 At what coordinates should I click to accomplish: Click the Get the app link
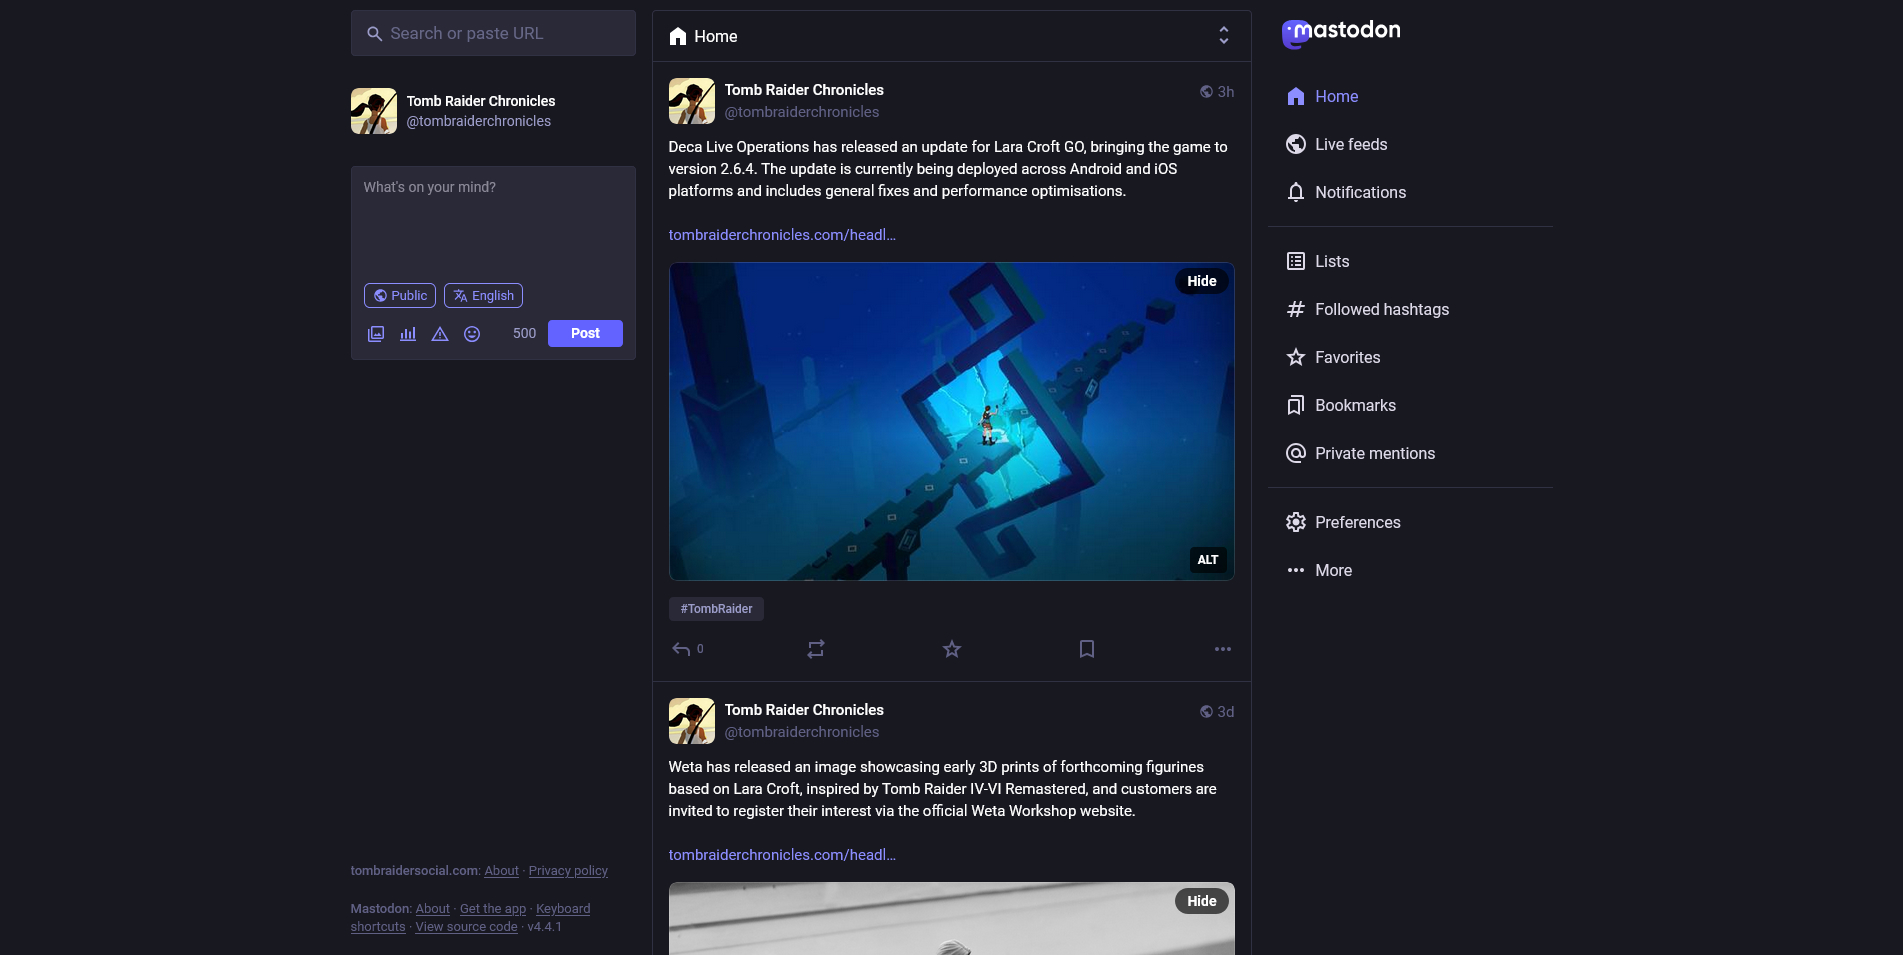point(493,909)
